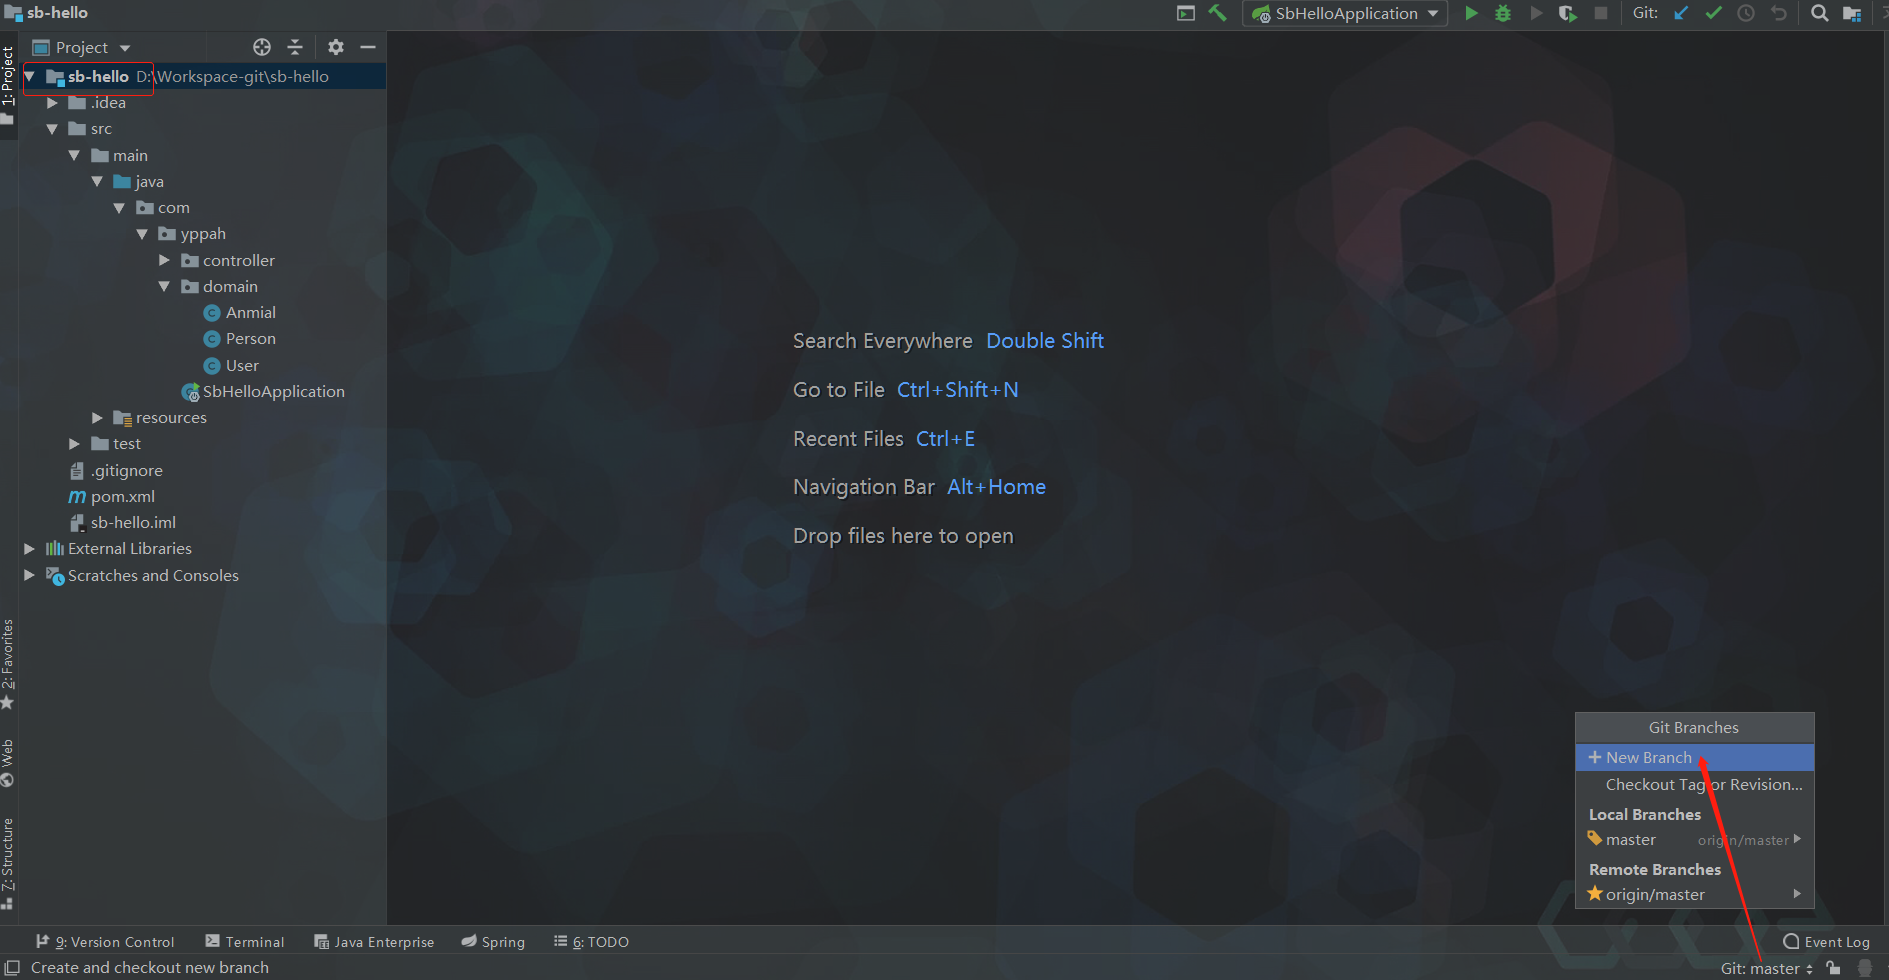Choose Checkout Tag or Revision option
This screenshot has height=980, width=1889.
(x=1703, y=785)
